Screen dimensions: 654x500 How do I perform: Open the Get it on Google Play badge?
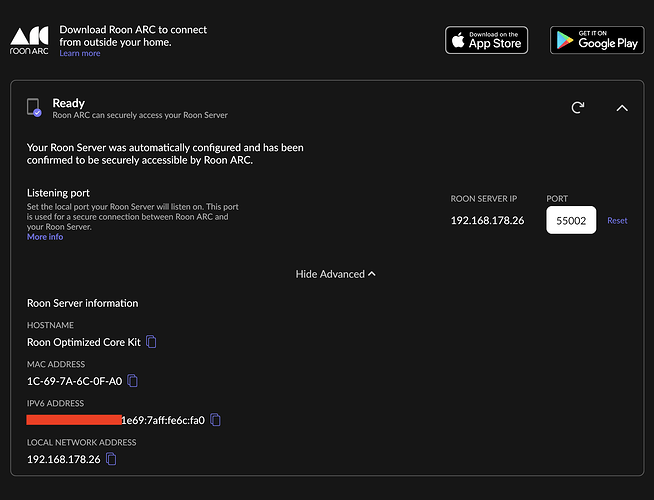point(596,40)
